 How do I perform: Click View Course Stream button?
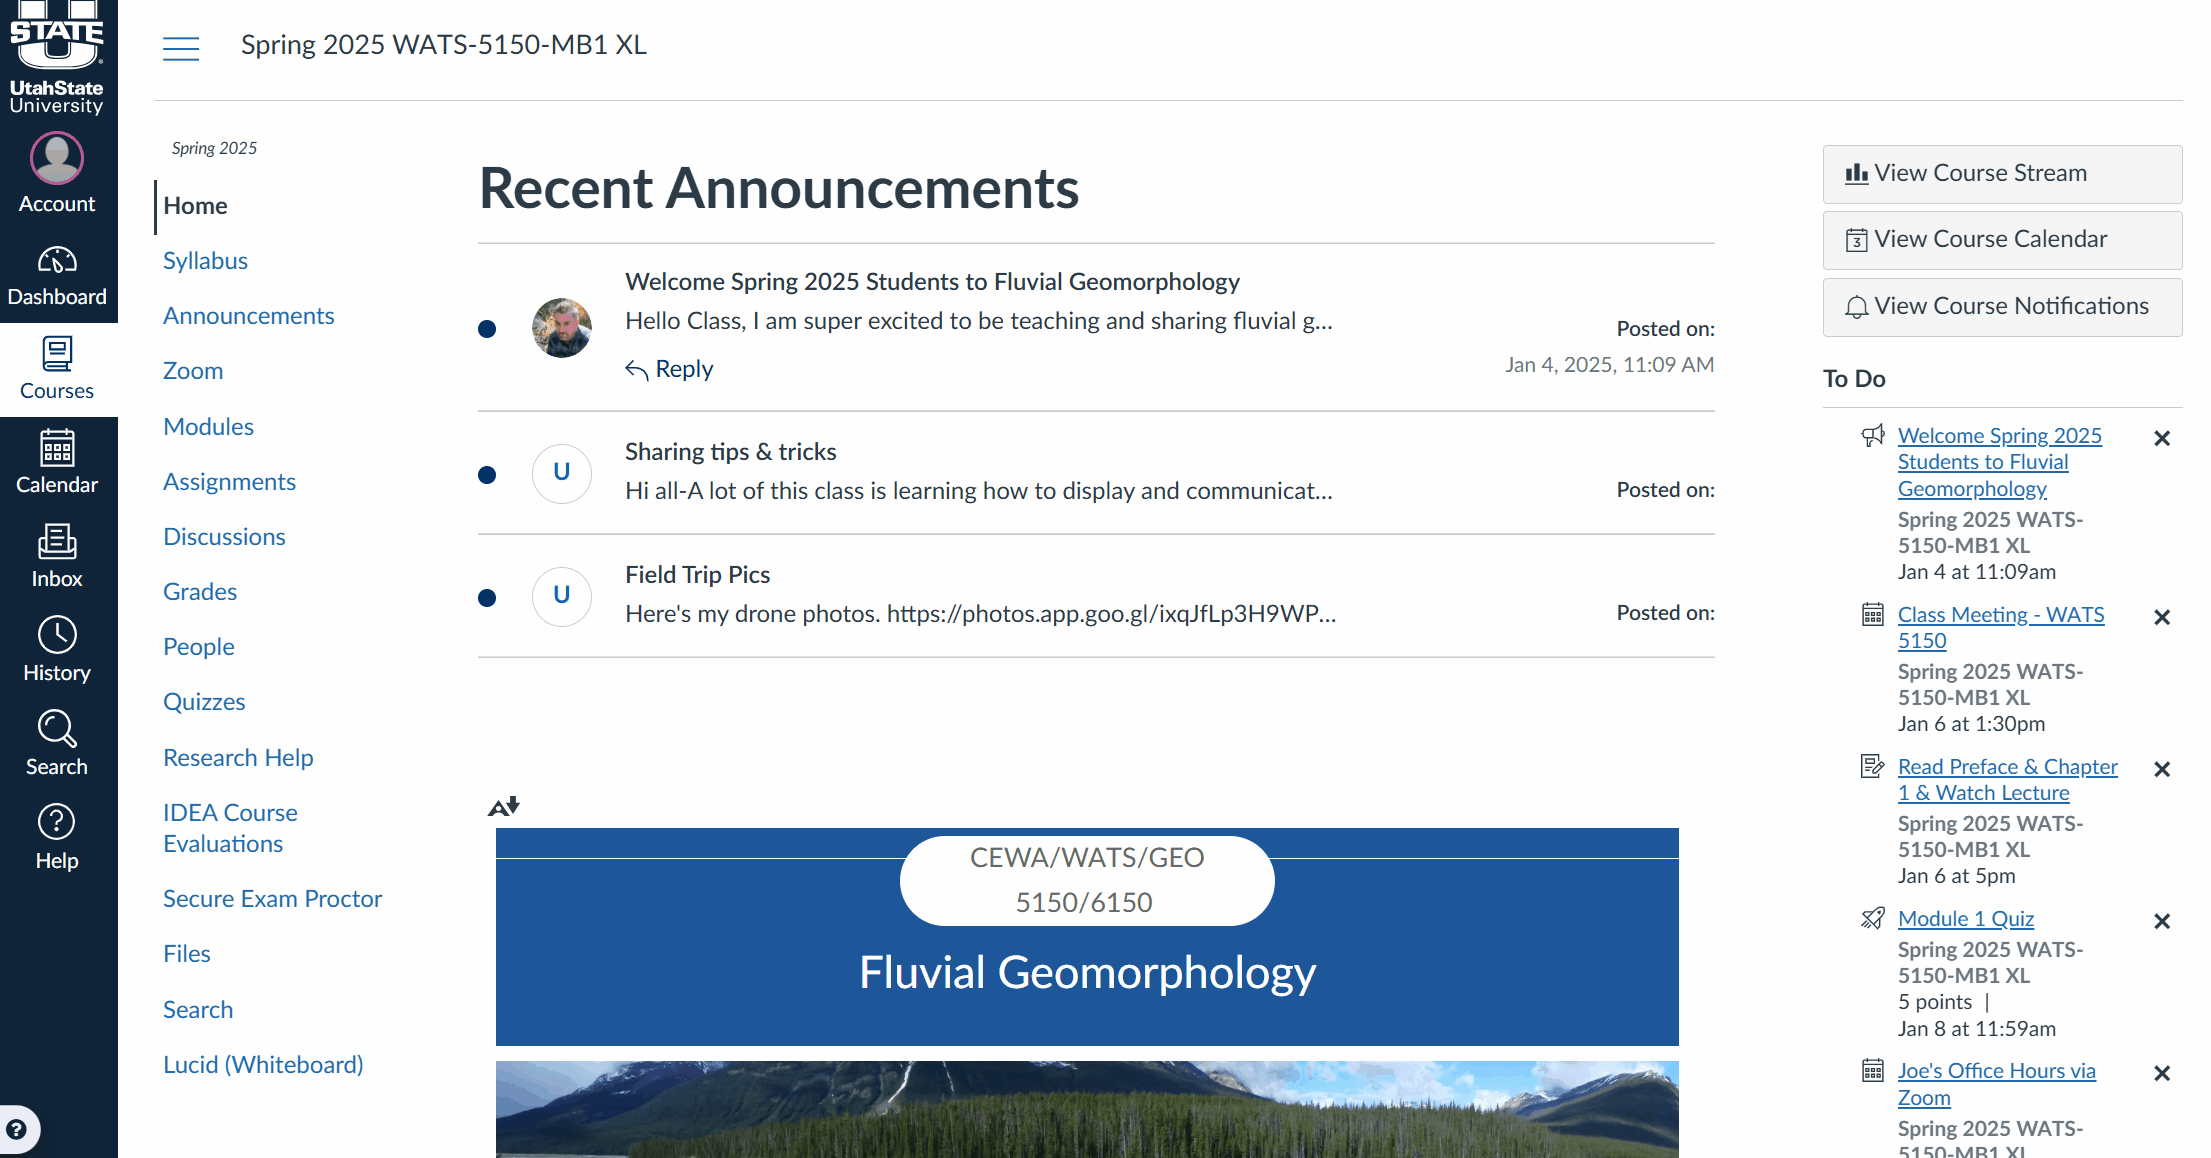2002,174
